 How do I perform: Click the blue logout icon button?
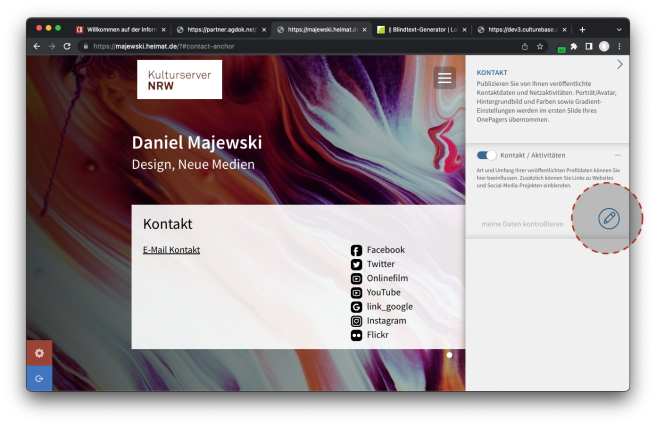click(x=39, y=378)
